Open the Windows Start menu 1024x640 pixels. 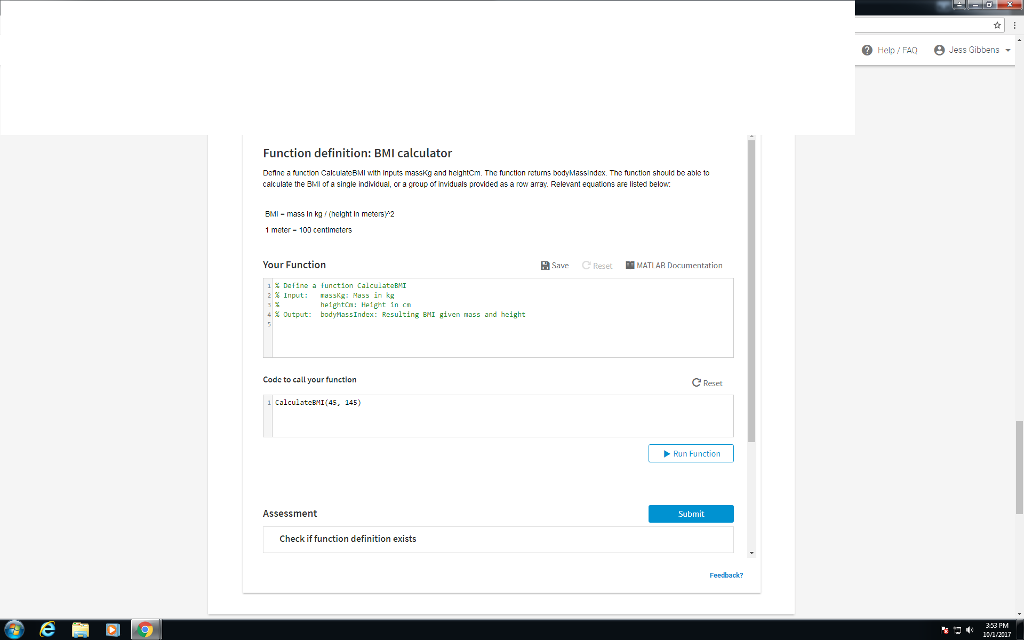(x=13, y=630)
